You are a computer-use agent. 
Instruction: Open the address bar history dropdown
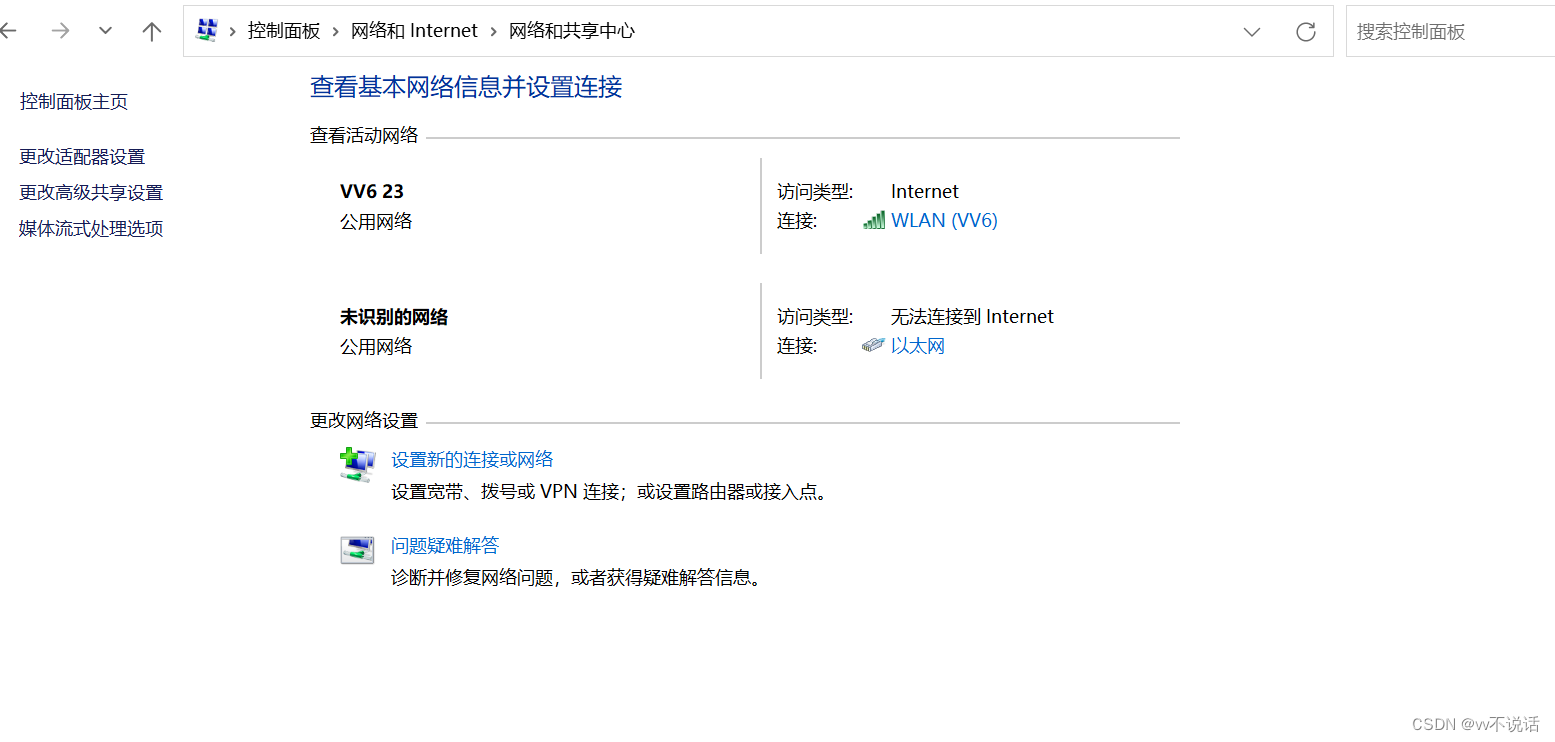(x=1252, y=32)
